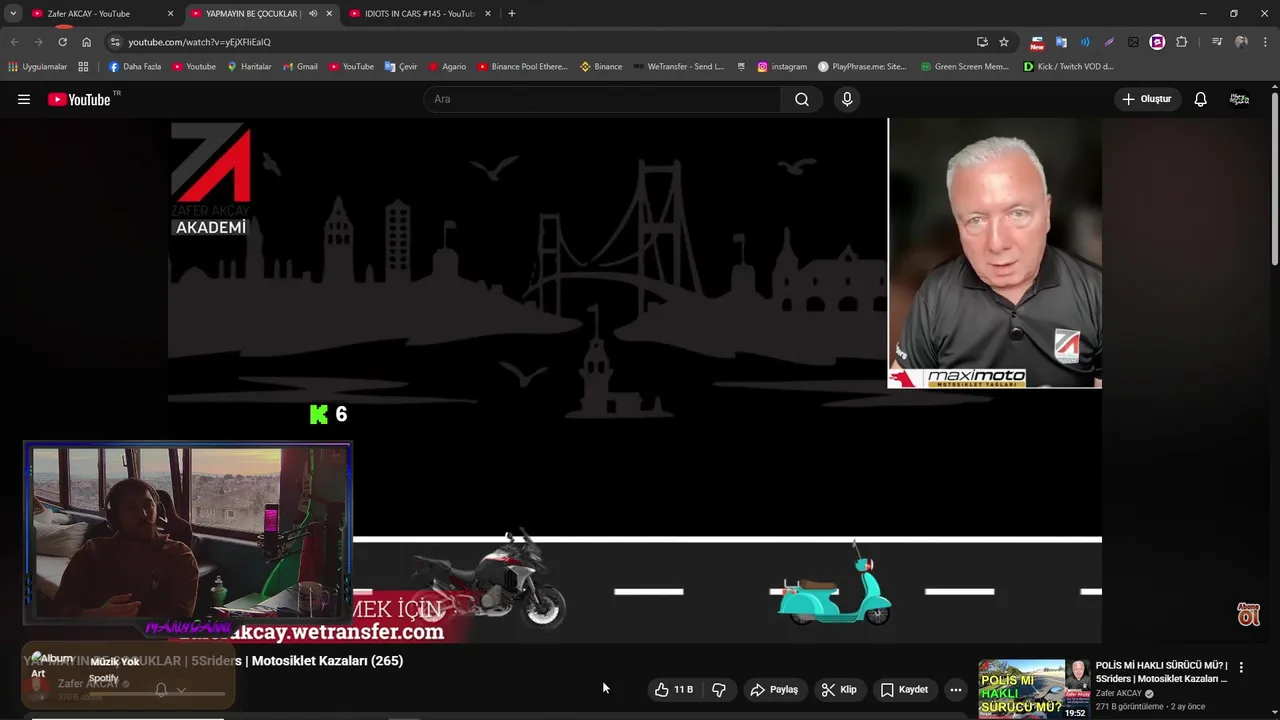The image size is (1280, 720).
Task: Bookmark this page with the star icon
Action: click(1004, 42)
